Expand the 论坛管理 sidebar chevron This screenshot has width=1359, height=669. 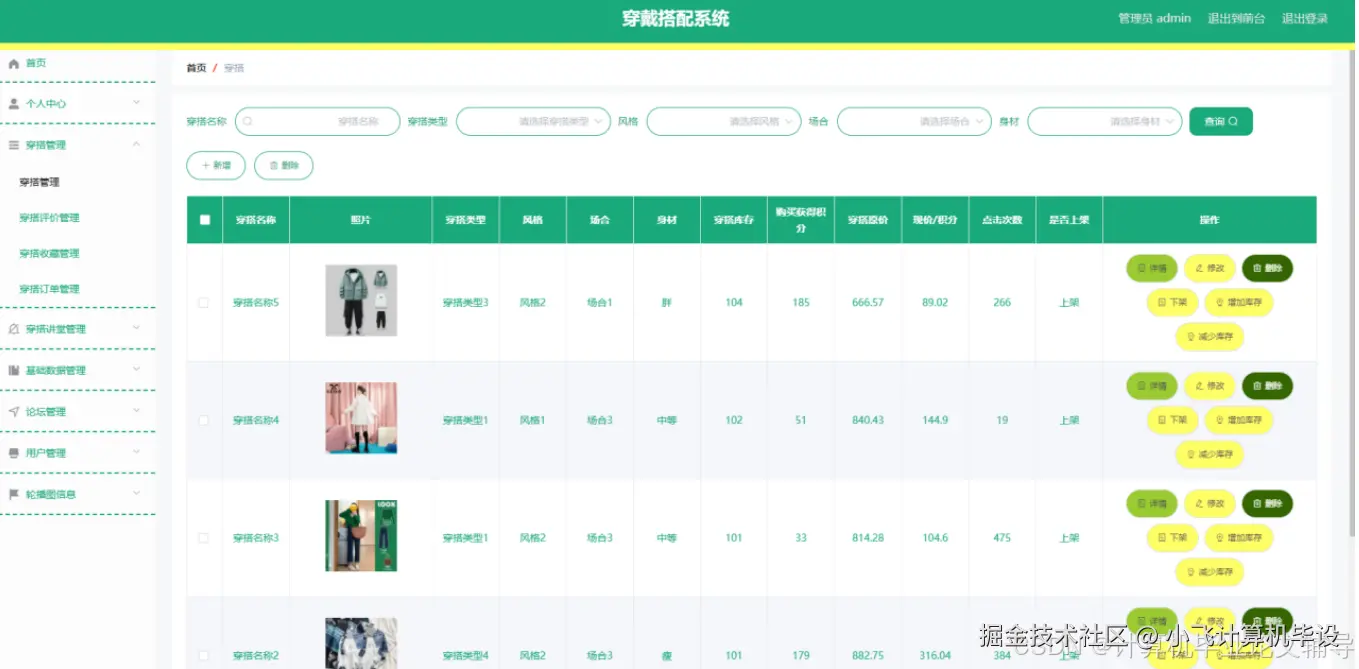point(137,411)
